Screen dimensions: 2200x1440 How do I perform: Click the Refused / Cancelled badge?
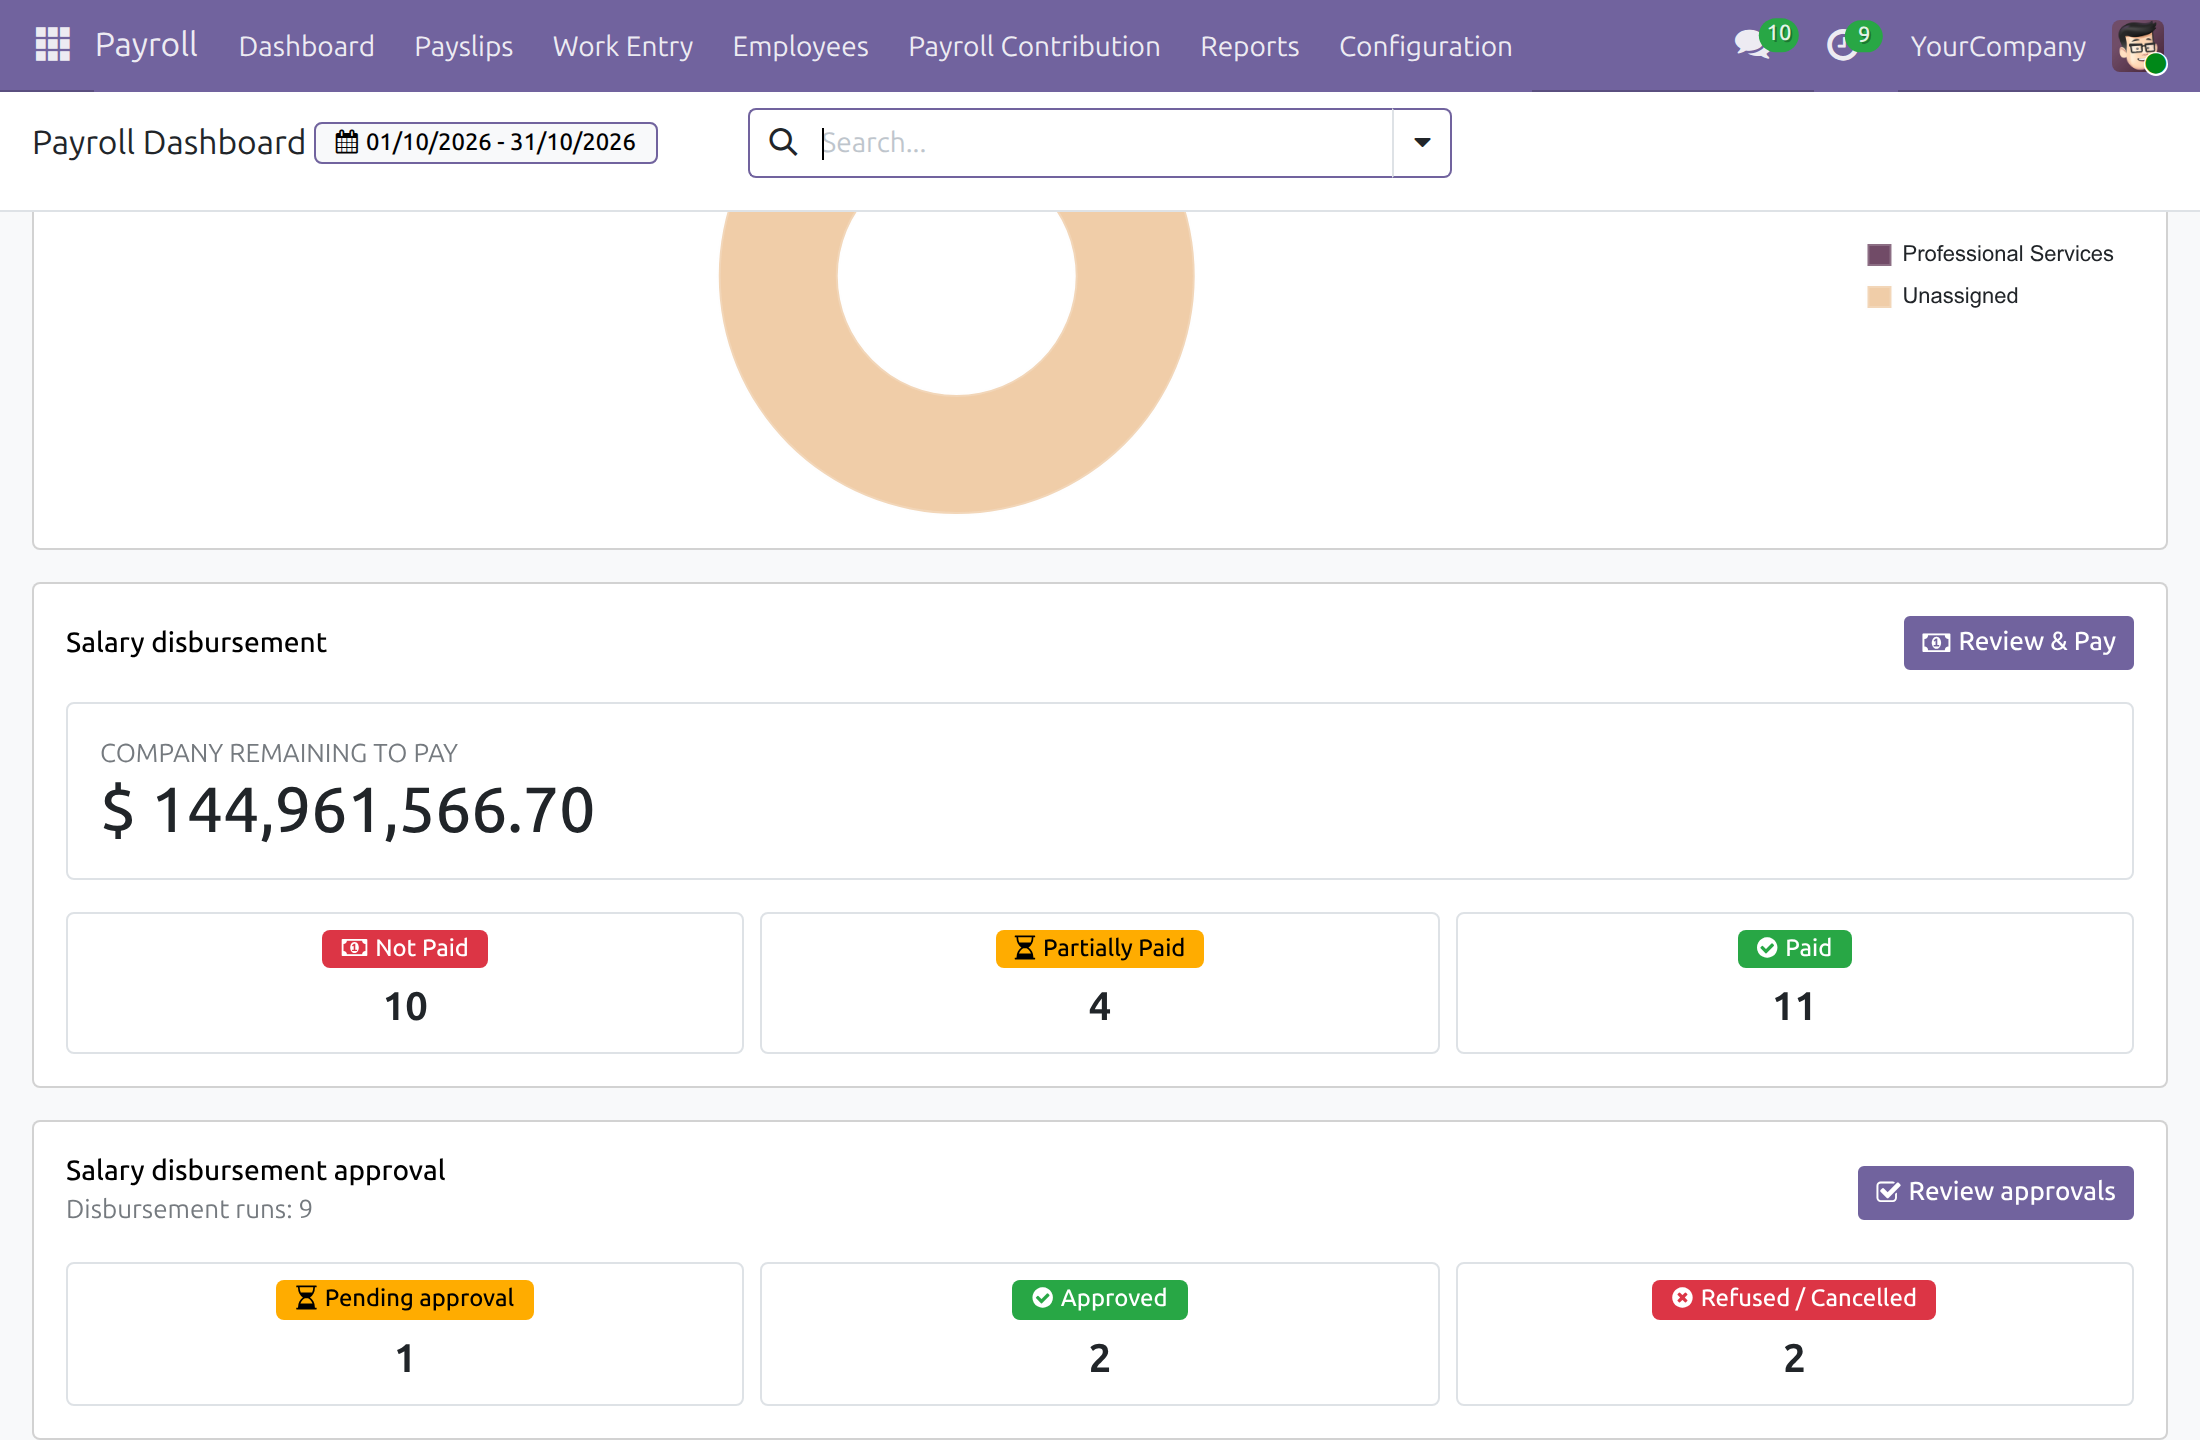pos(1794,1299)
